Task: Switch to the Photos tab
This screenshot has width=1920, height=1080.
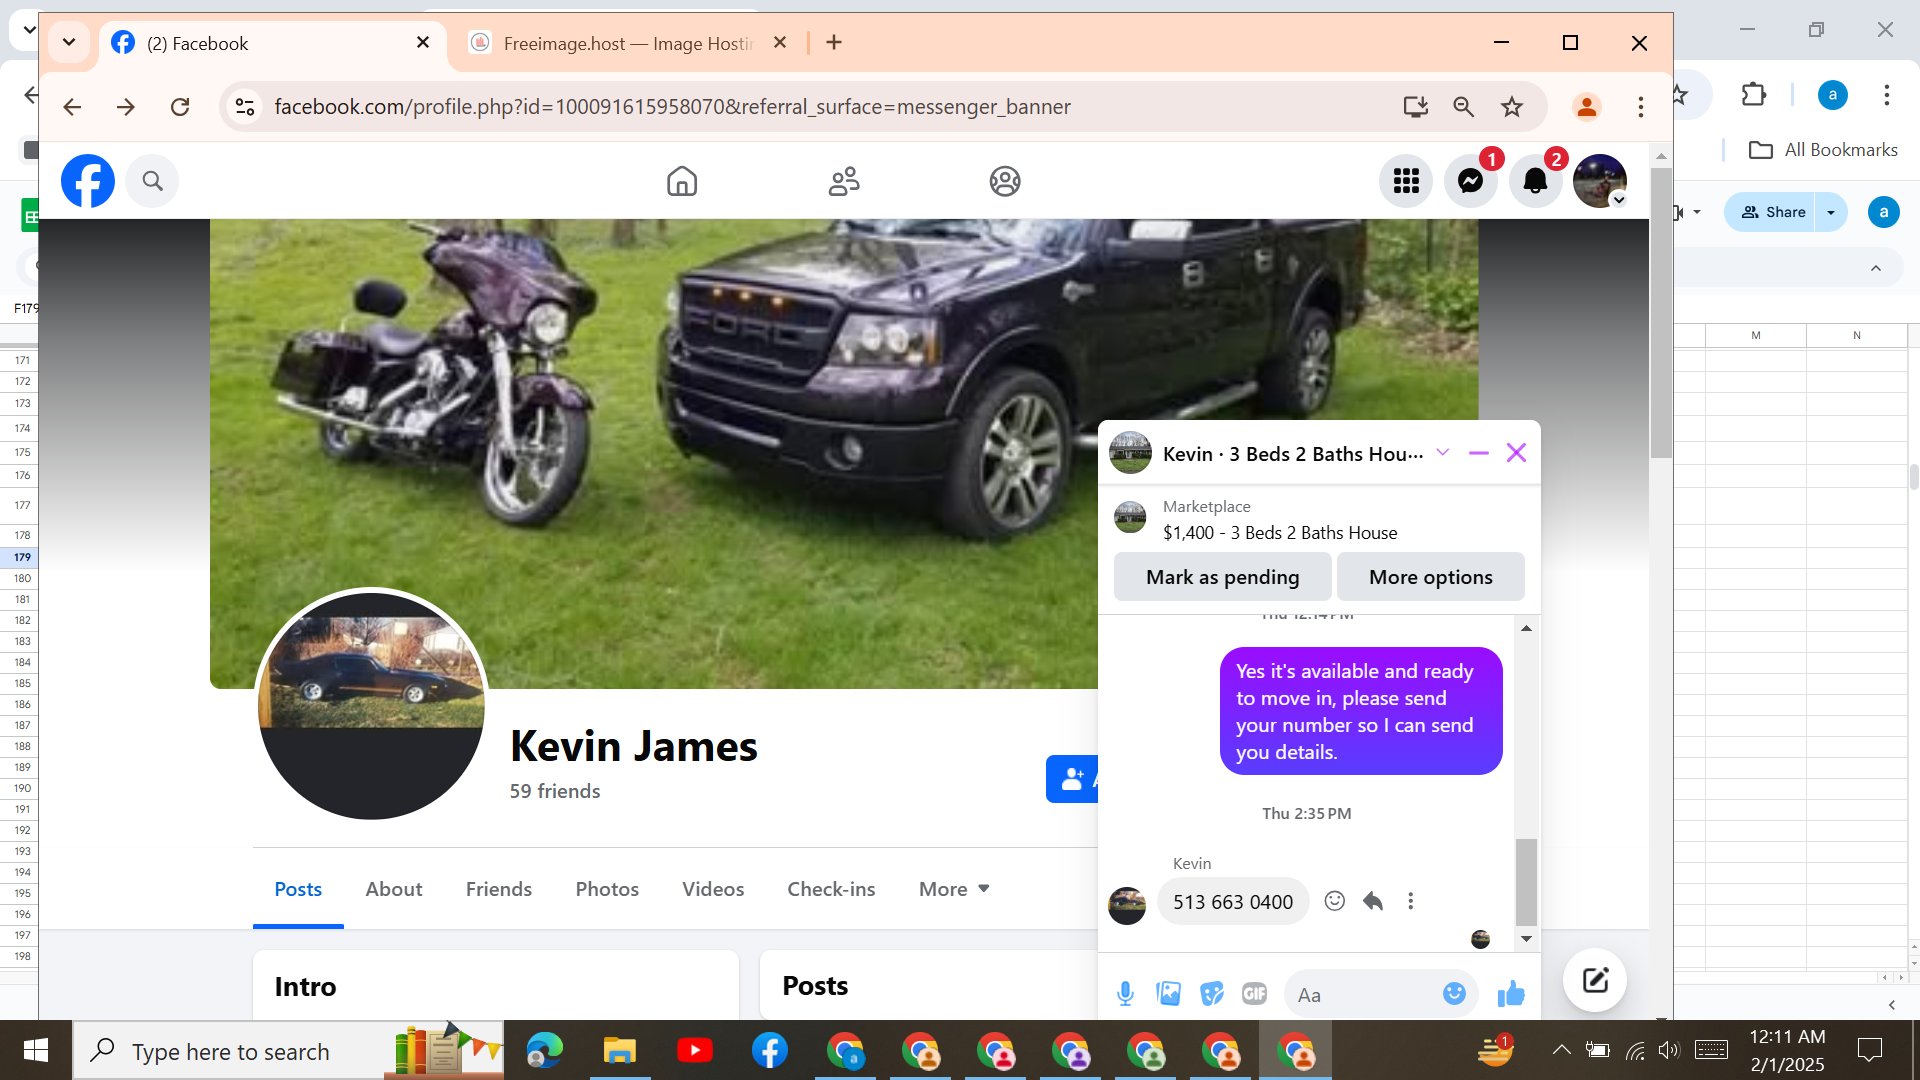Action: click(x=607, y=889)
